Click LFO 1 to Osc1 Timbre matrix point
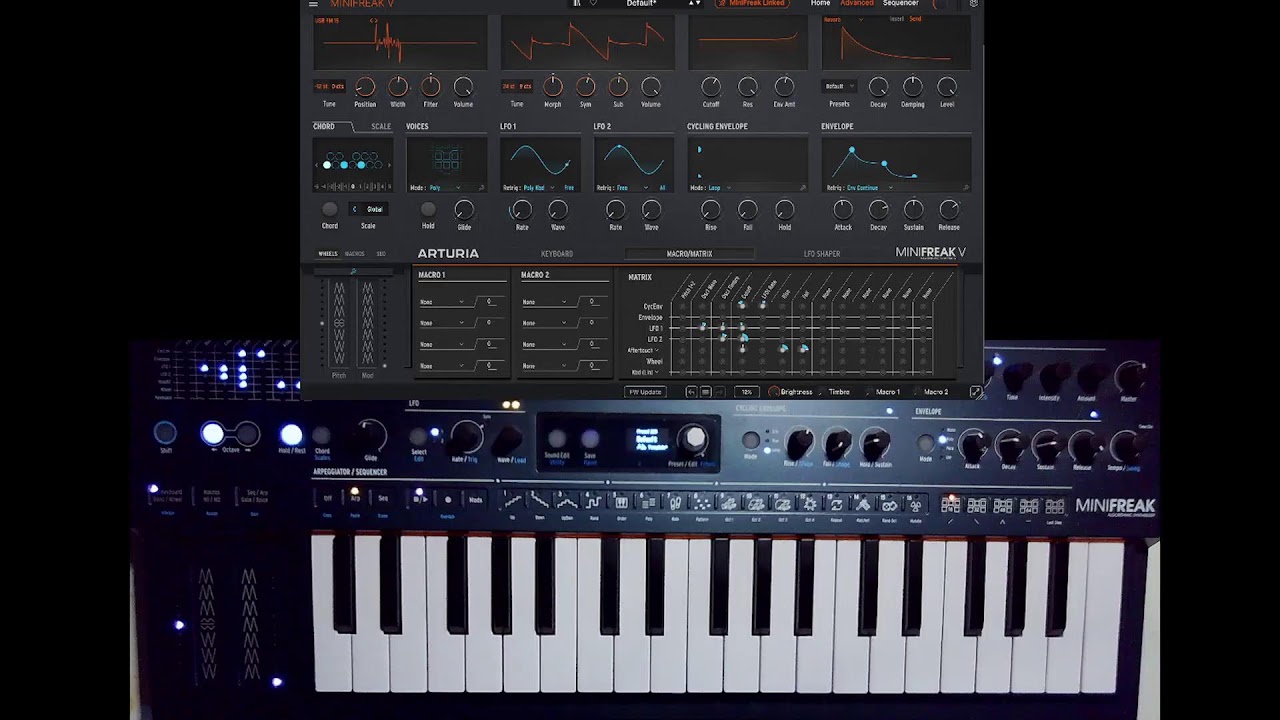Image resolution: width=1280 pixels, height=720 pixels. point(722,328)
